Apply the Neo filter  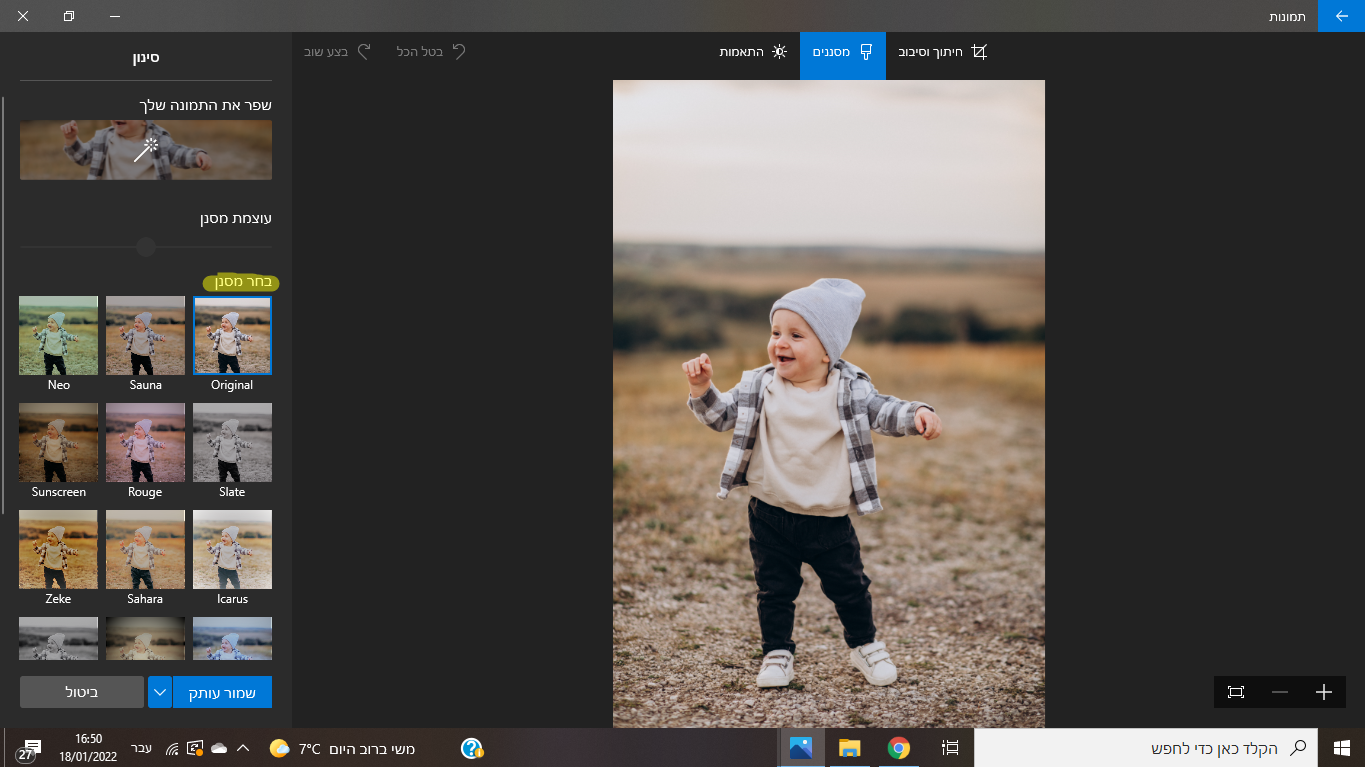pyautogui.click(x=58, y=335)
